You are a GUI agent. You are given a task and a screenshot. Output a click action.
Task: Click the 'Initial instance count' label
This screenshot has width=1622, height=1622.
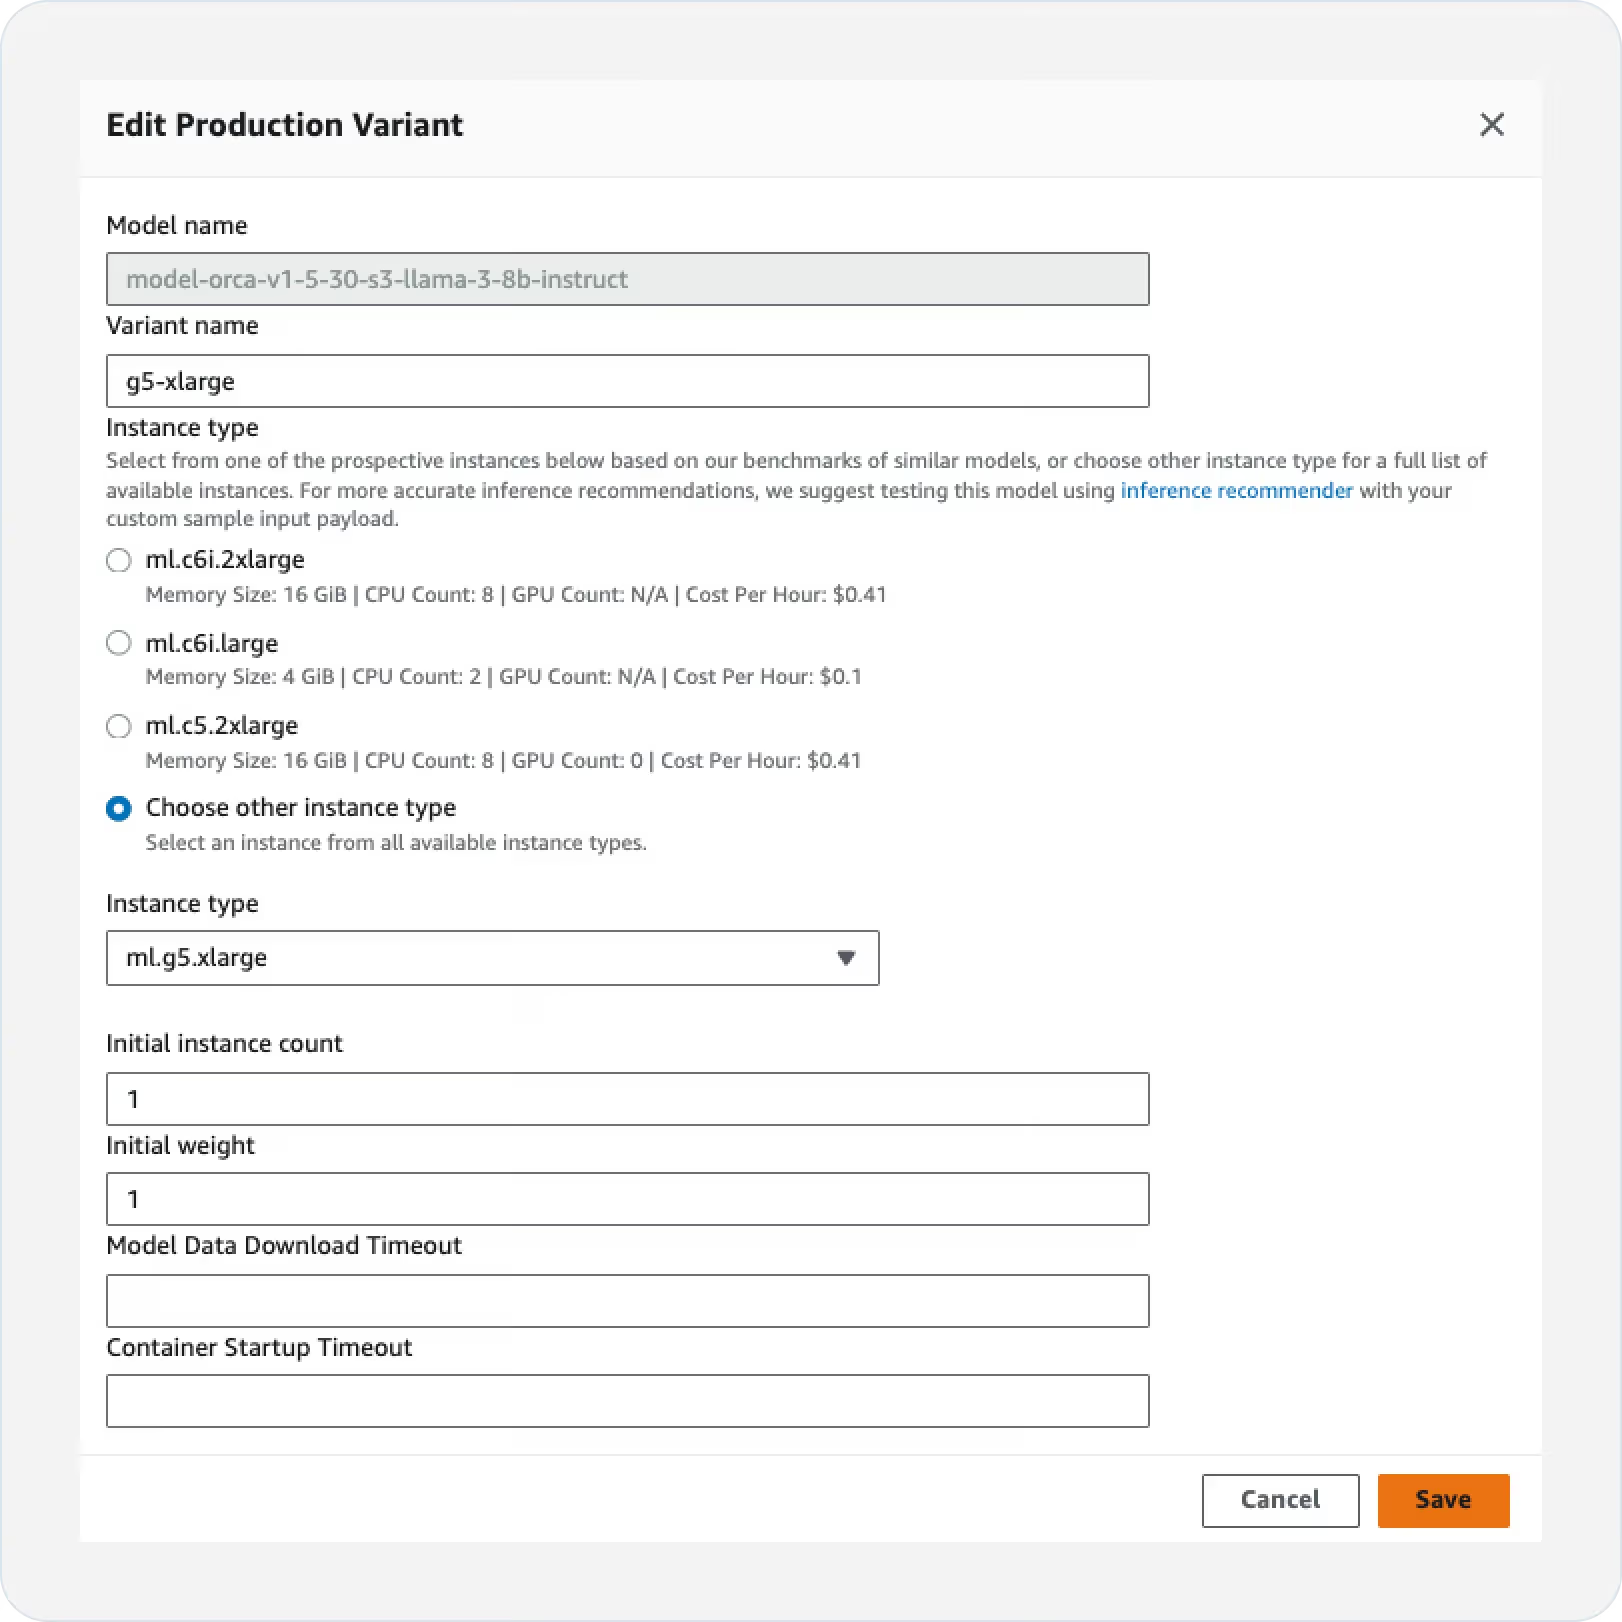(x=224, y=1043)
